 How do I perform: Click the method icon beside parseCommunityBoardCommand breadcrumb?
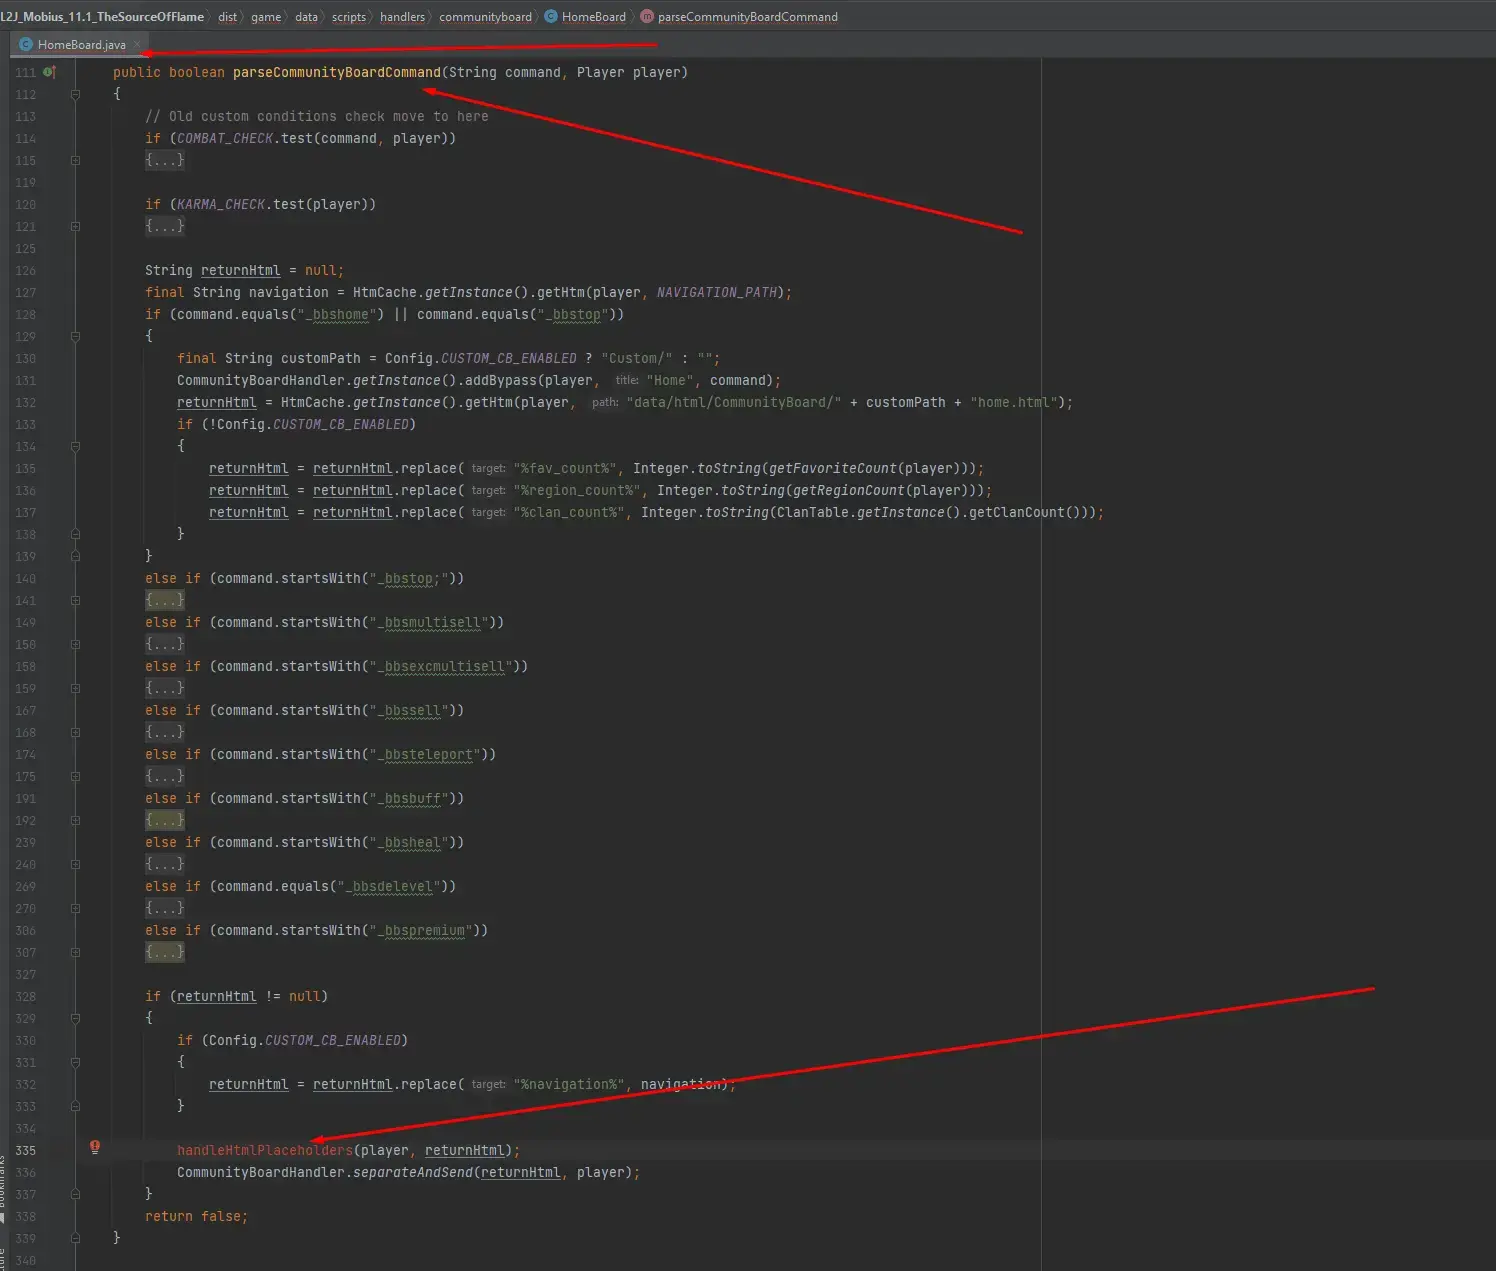[646, 16]
